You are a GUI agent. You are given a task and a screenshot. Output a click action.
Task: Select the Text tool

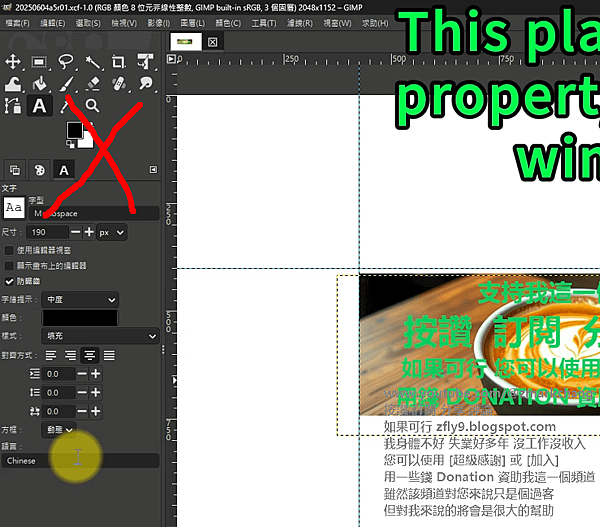coord(39,106)
